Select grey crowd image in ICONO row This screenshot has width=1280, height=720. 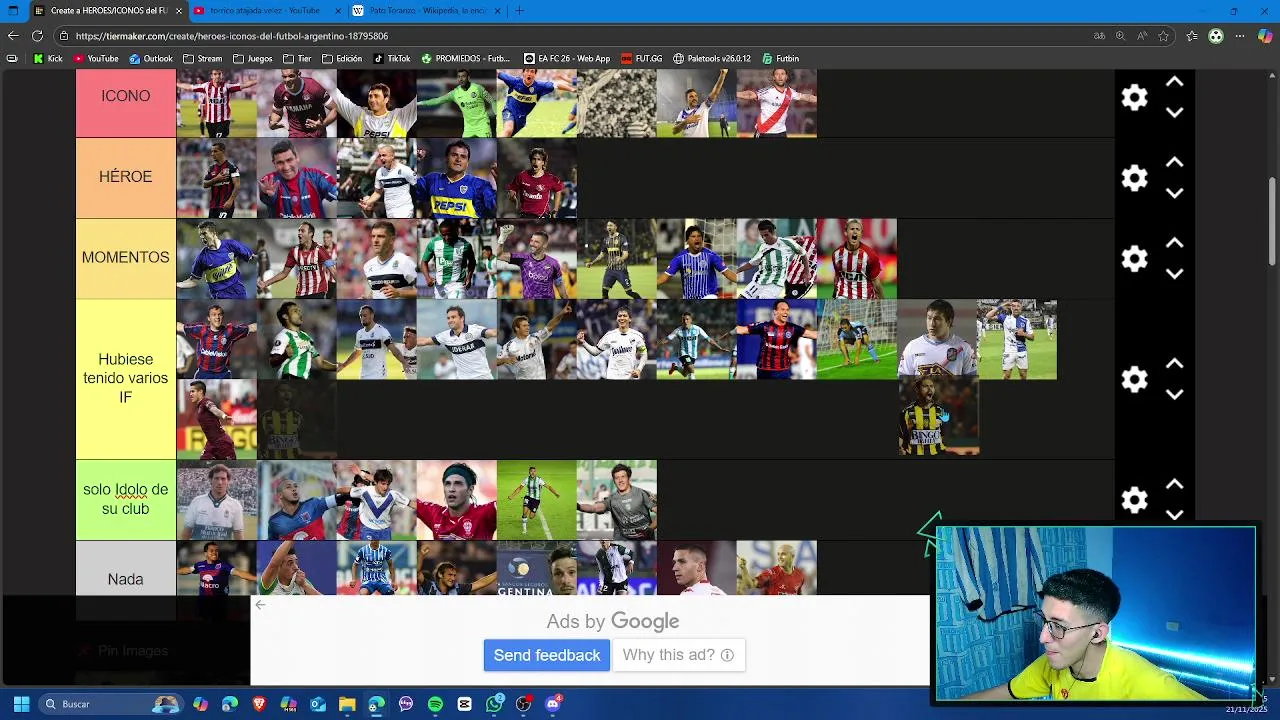(x=617, y=102)
